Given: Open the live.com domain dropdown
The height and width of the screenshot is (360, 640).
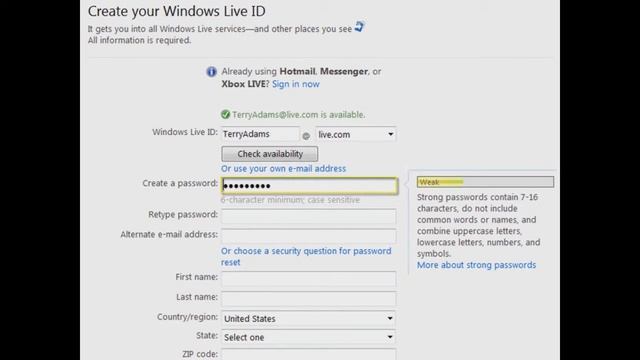Looking at the screenshot, I should coord(356,134).
